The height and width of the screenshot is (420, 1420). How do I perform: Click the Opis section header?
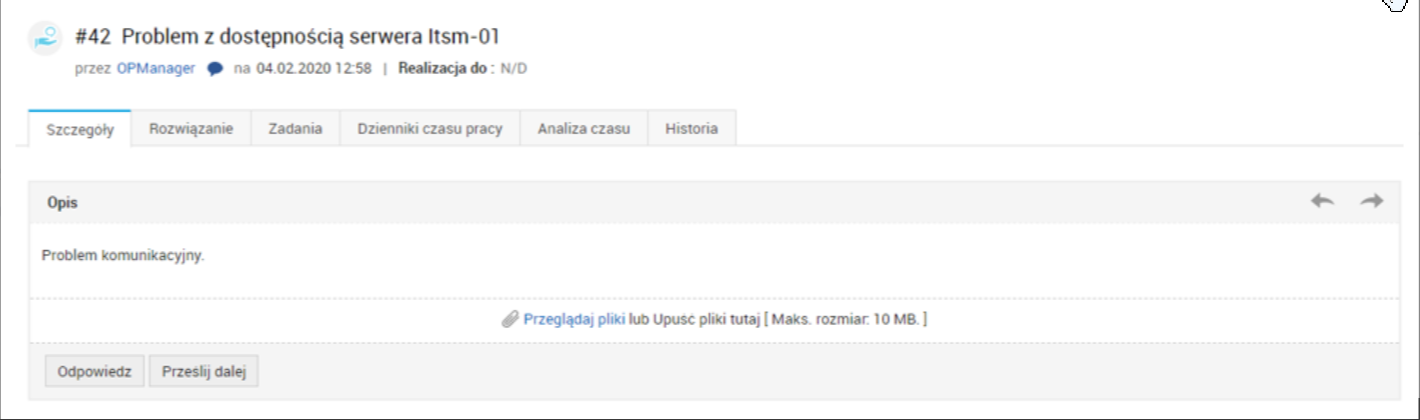63,202
